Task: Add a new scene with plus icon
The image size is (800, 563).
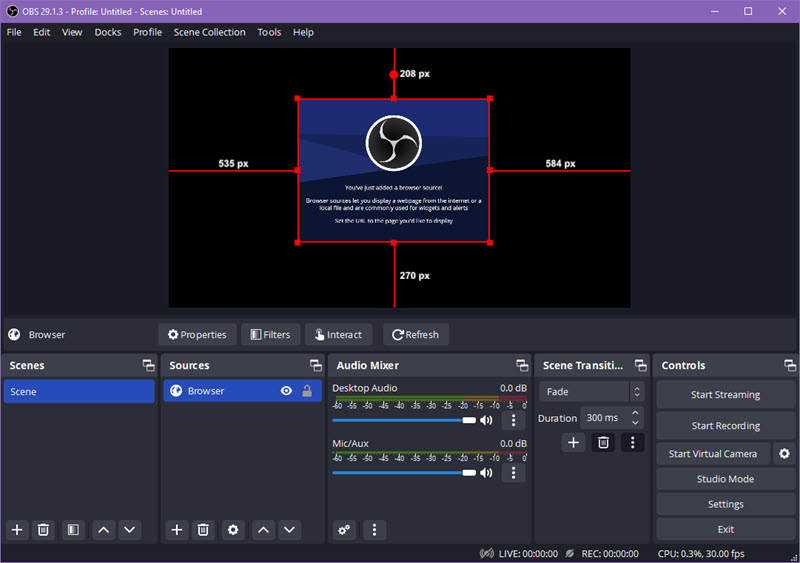Action: [x=17, y=530]
